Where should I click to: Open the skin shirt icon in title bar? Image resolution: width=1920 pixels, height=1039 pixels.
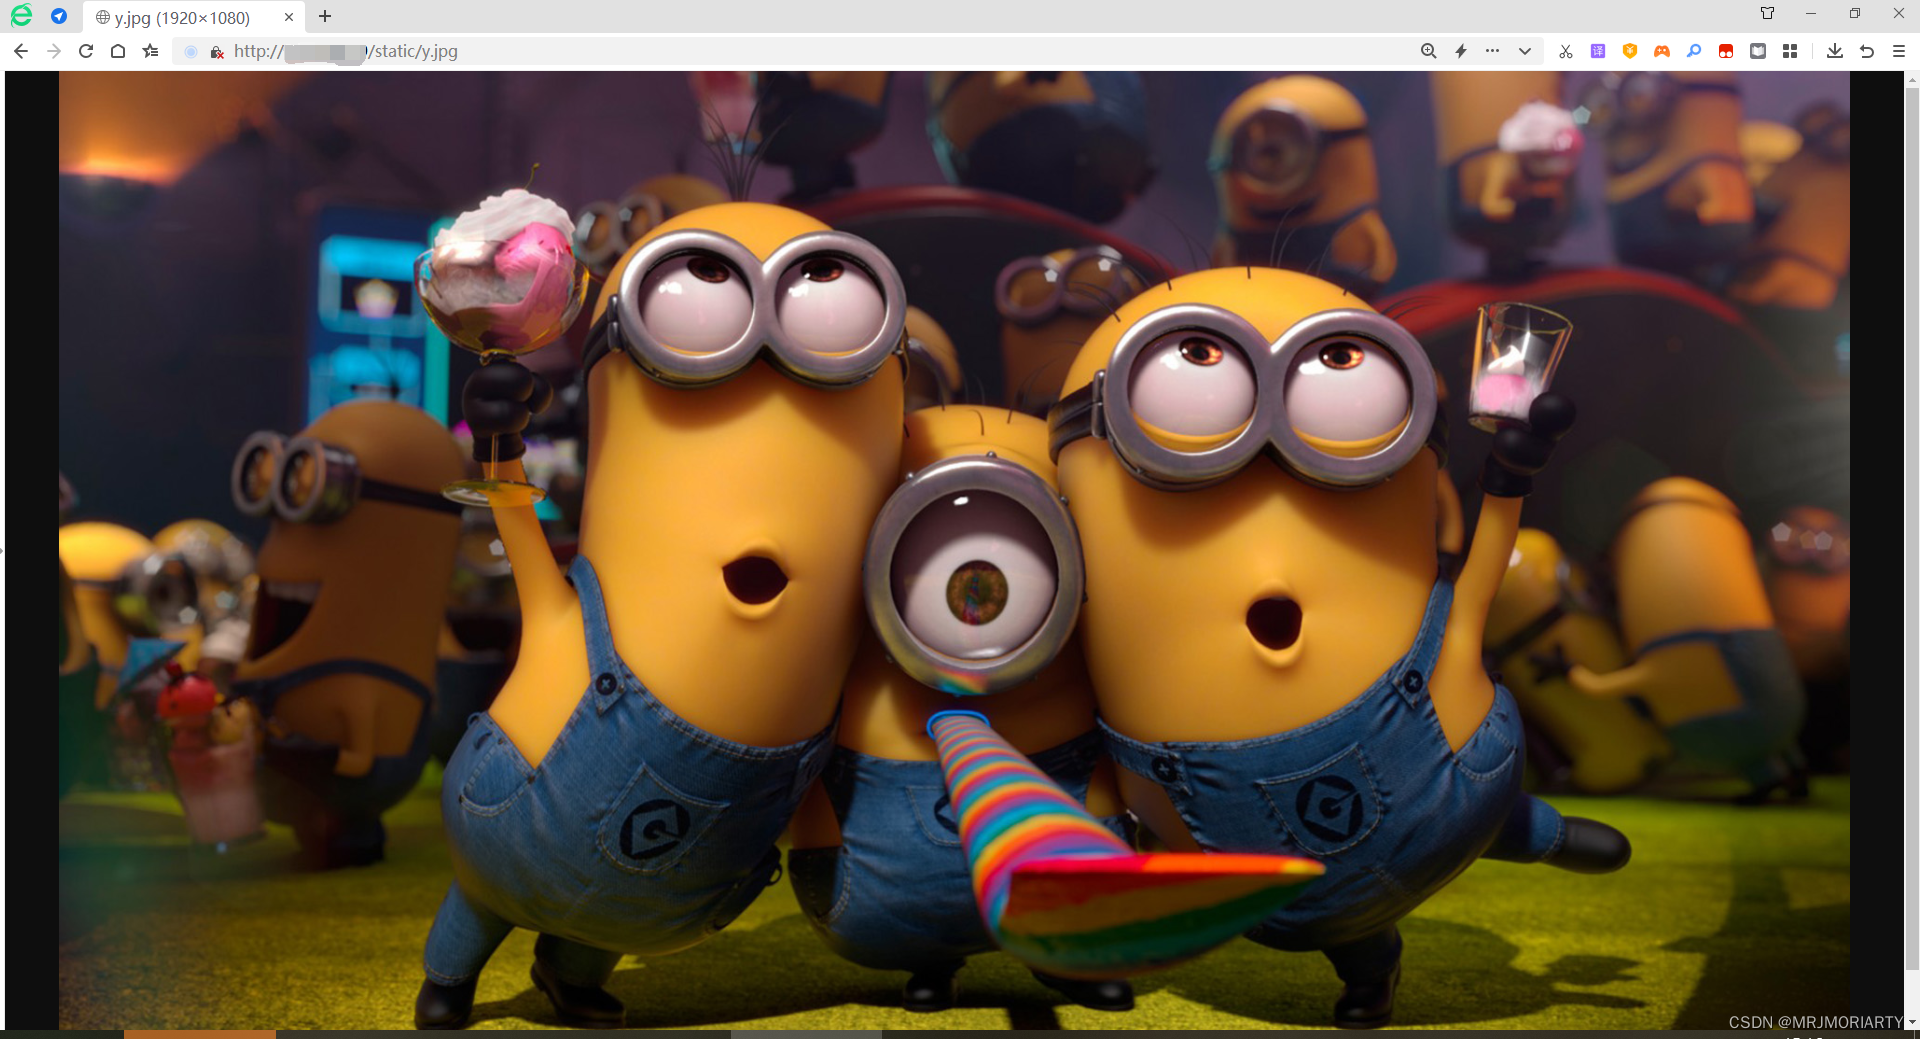click(1768, 13)
